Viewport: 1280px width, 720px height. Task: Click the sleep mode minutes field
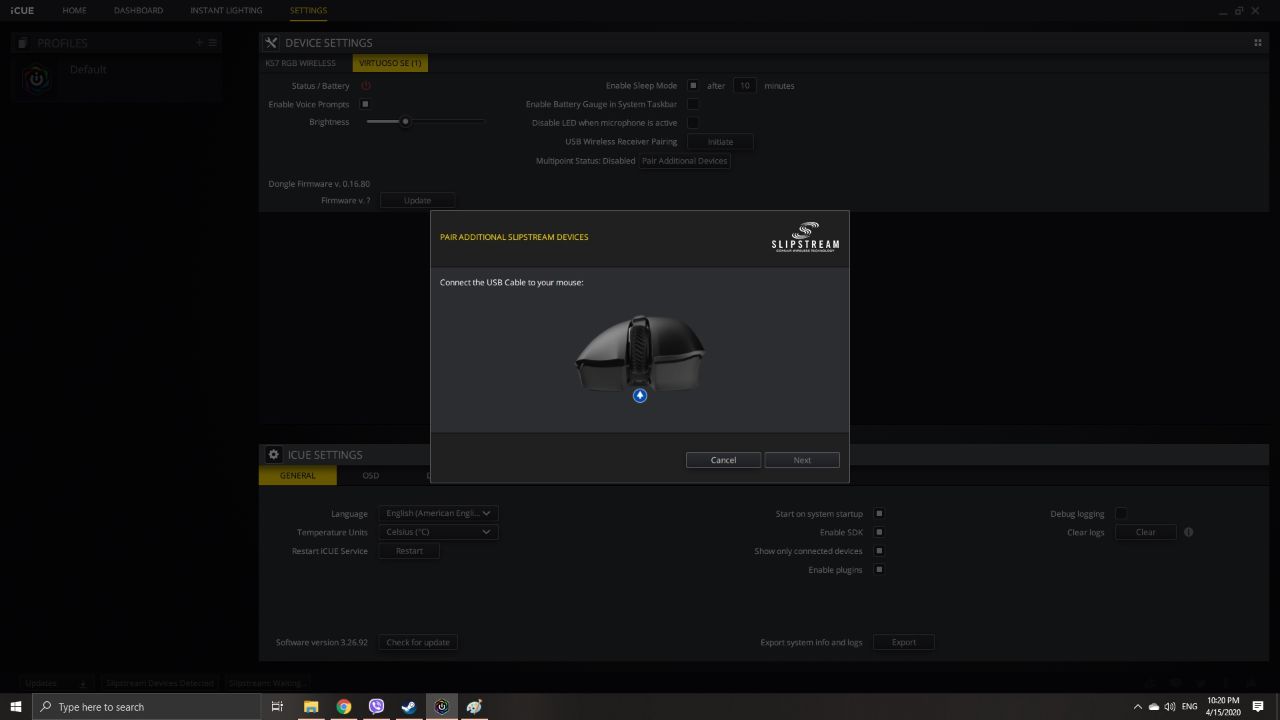point(745,86)
